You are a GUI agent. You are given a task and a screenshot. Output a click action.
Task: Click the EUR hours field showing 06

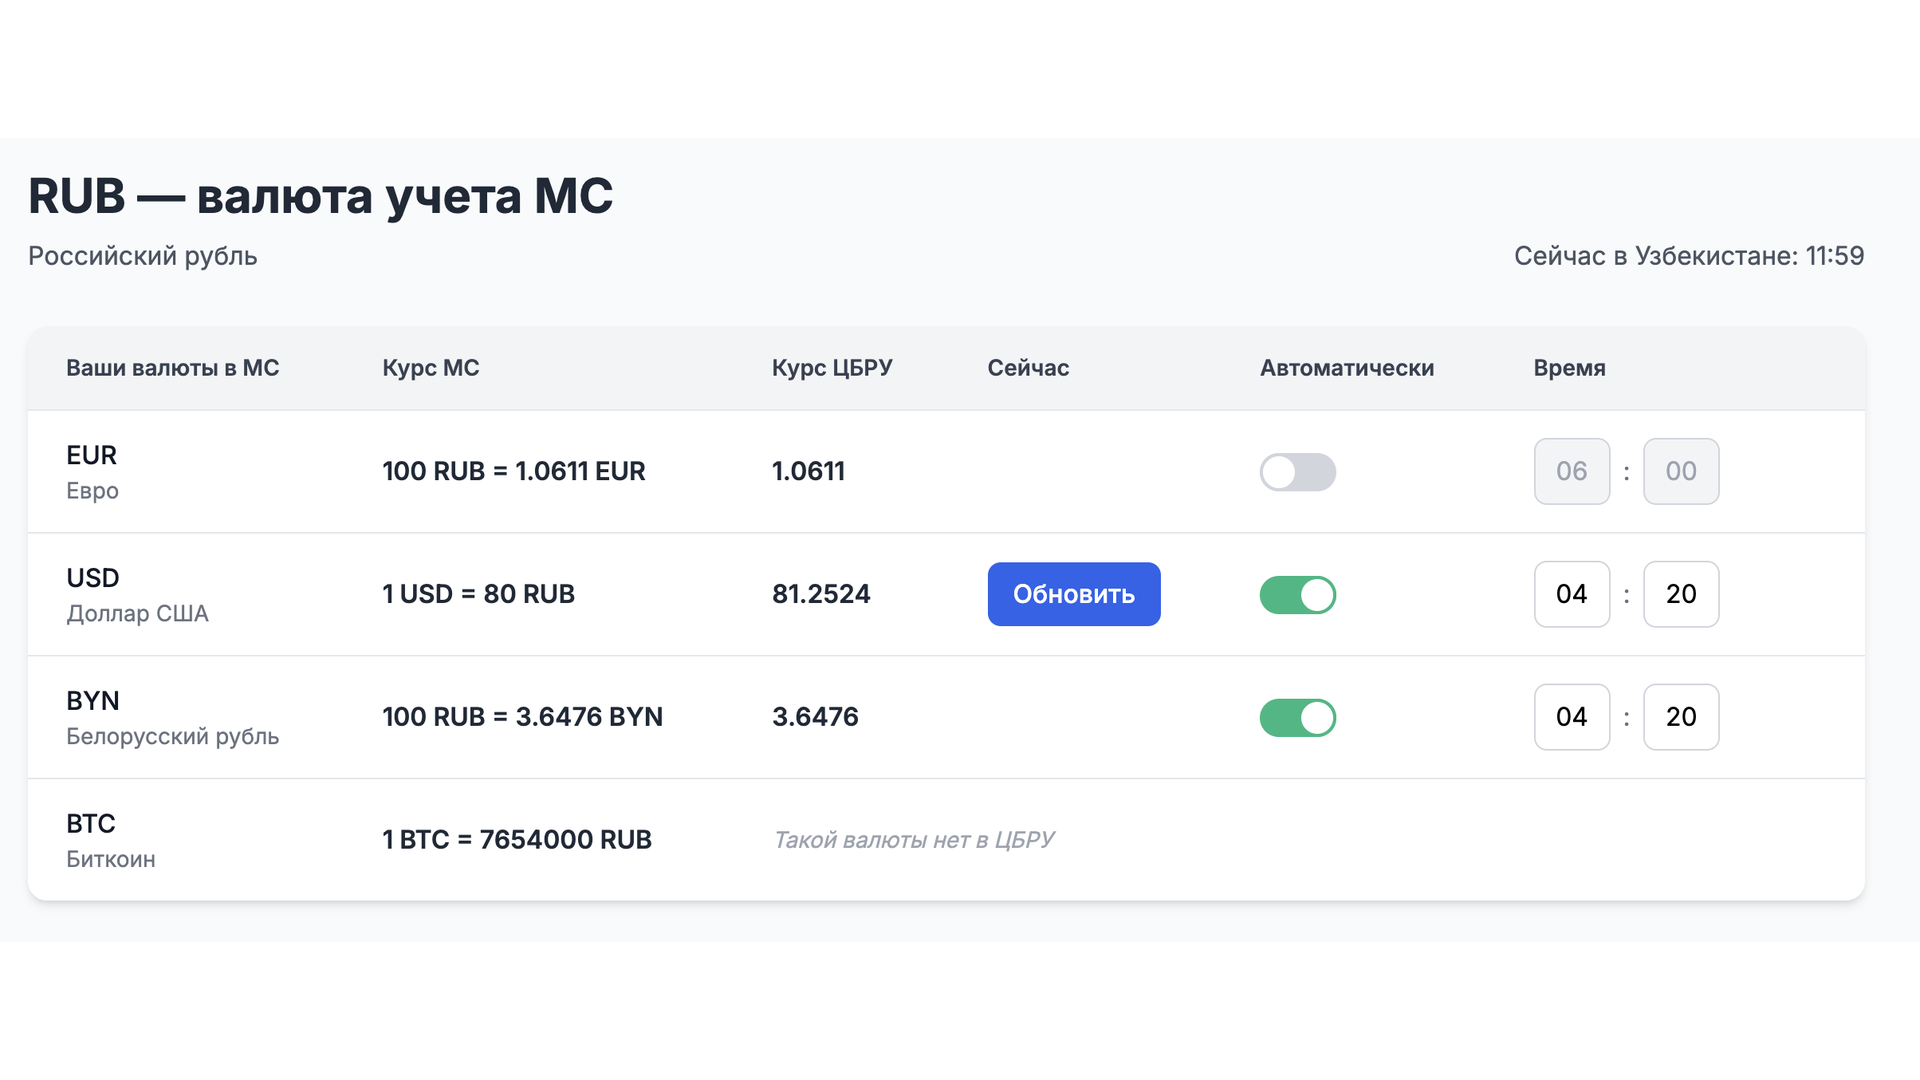1571,471
